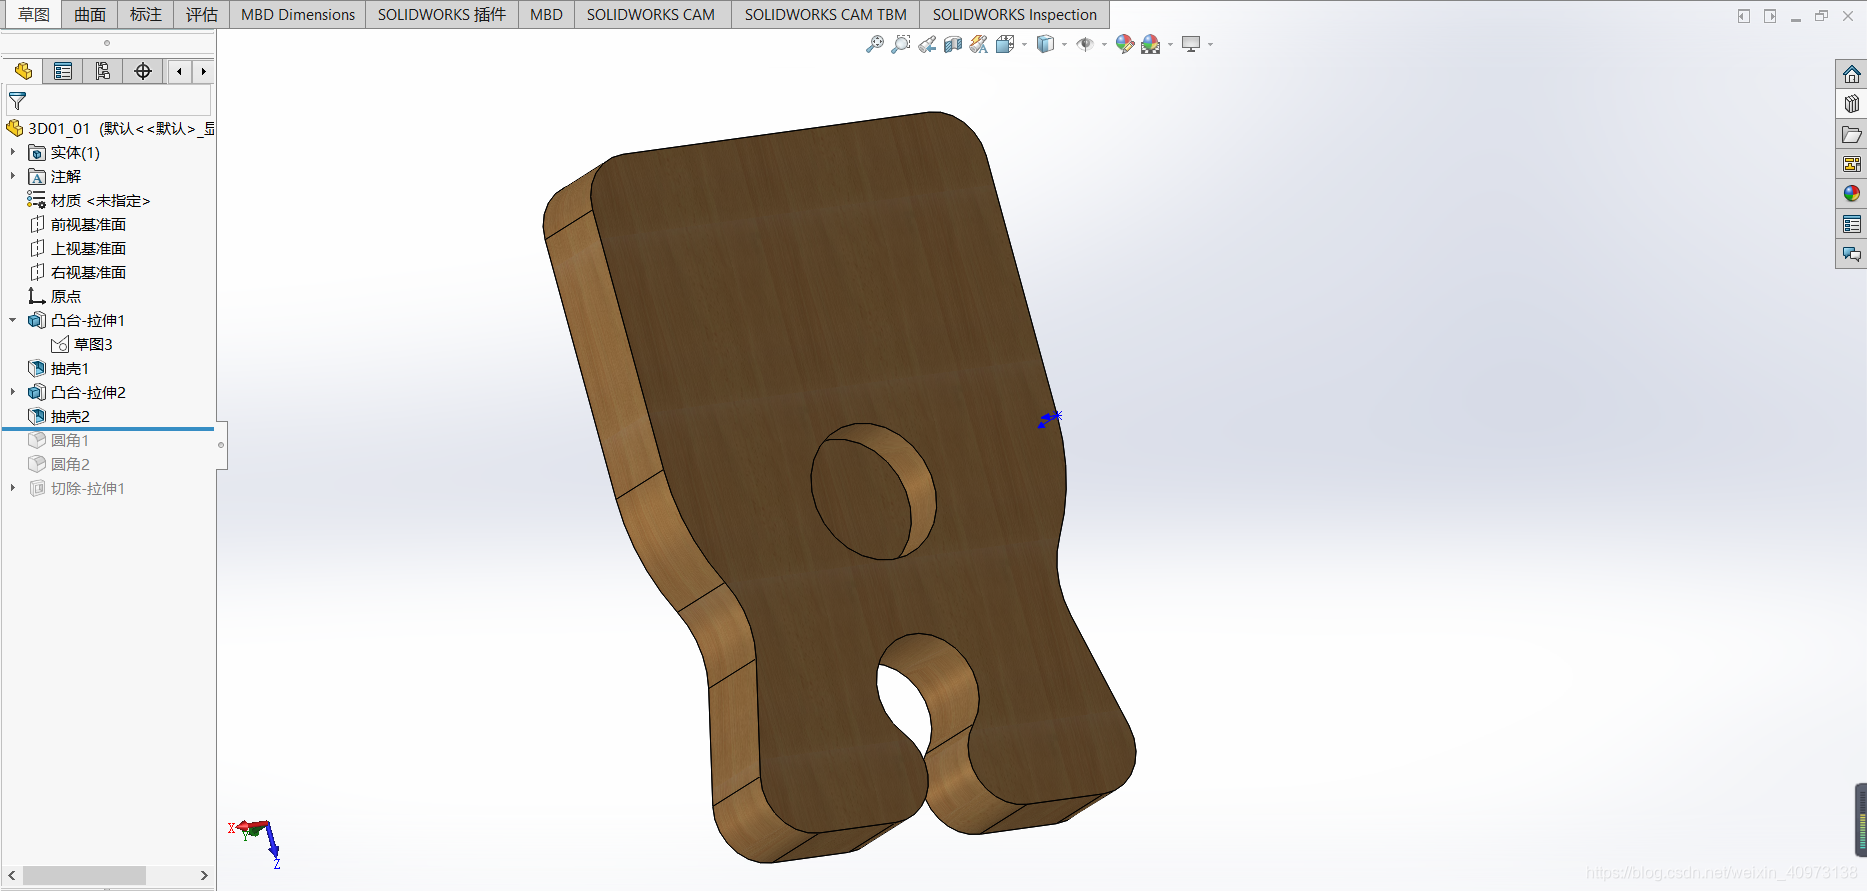
Task: Select the 3D01_01 root part node
Action: click(110, 128)
